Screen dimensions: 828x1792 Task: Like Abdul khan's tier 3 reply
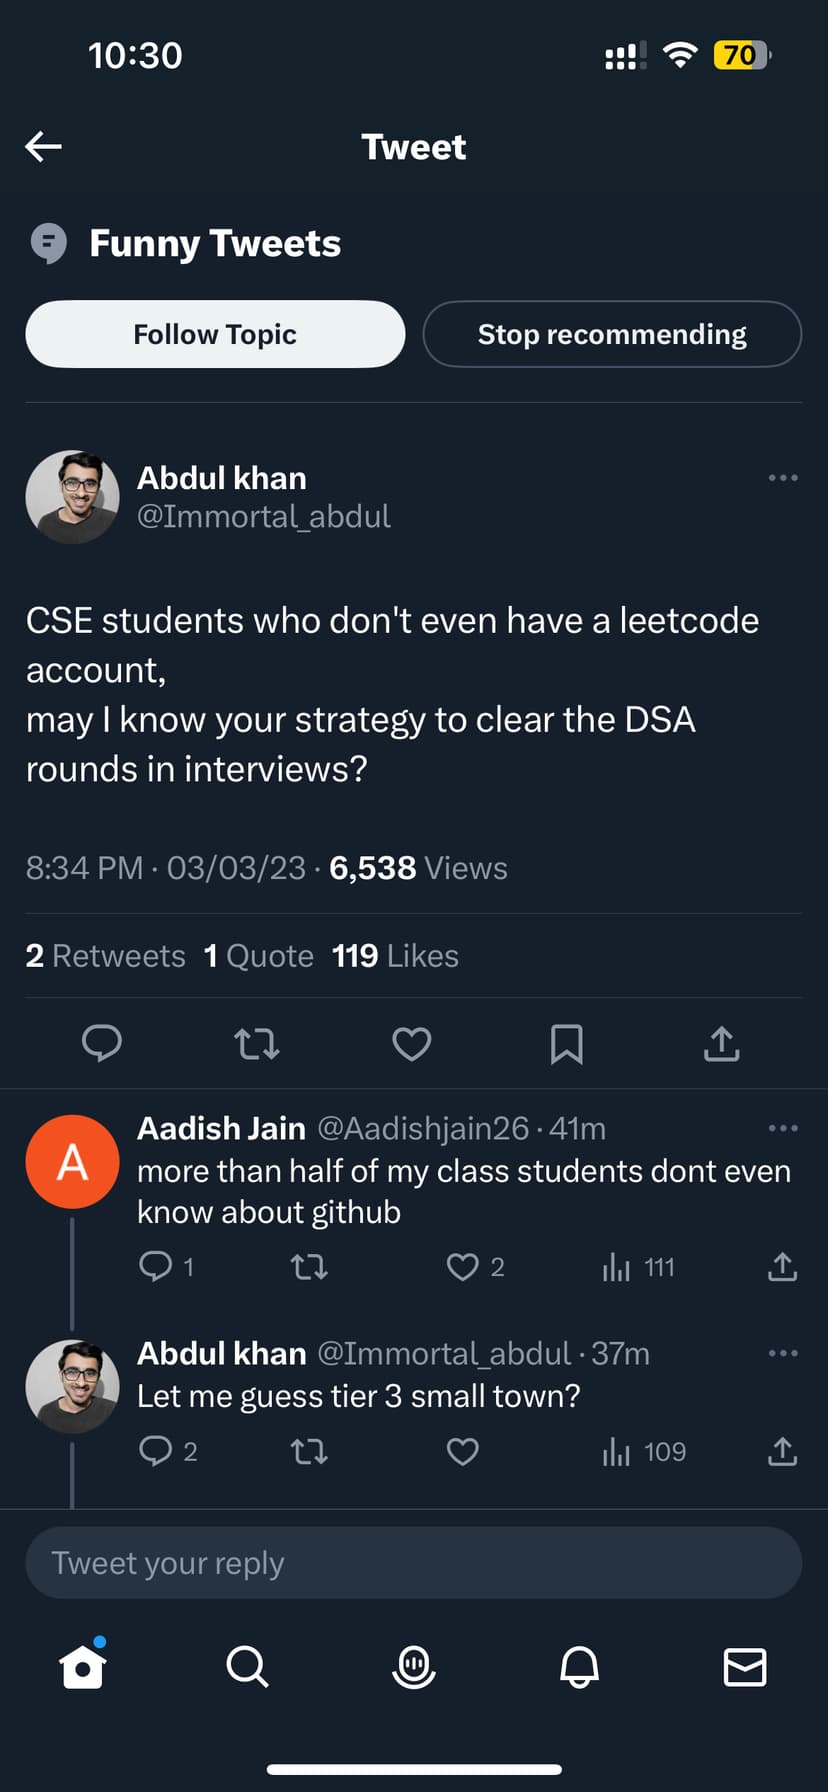point(462,1452)
